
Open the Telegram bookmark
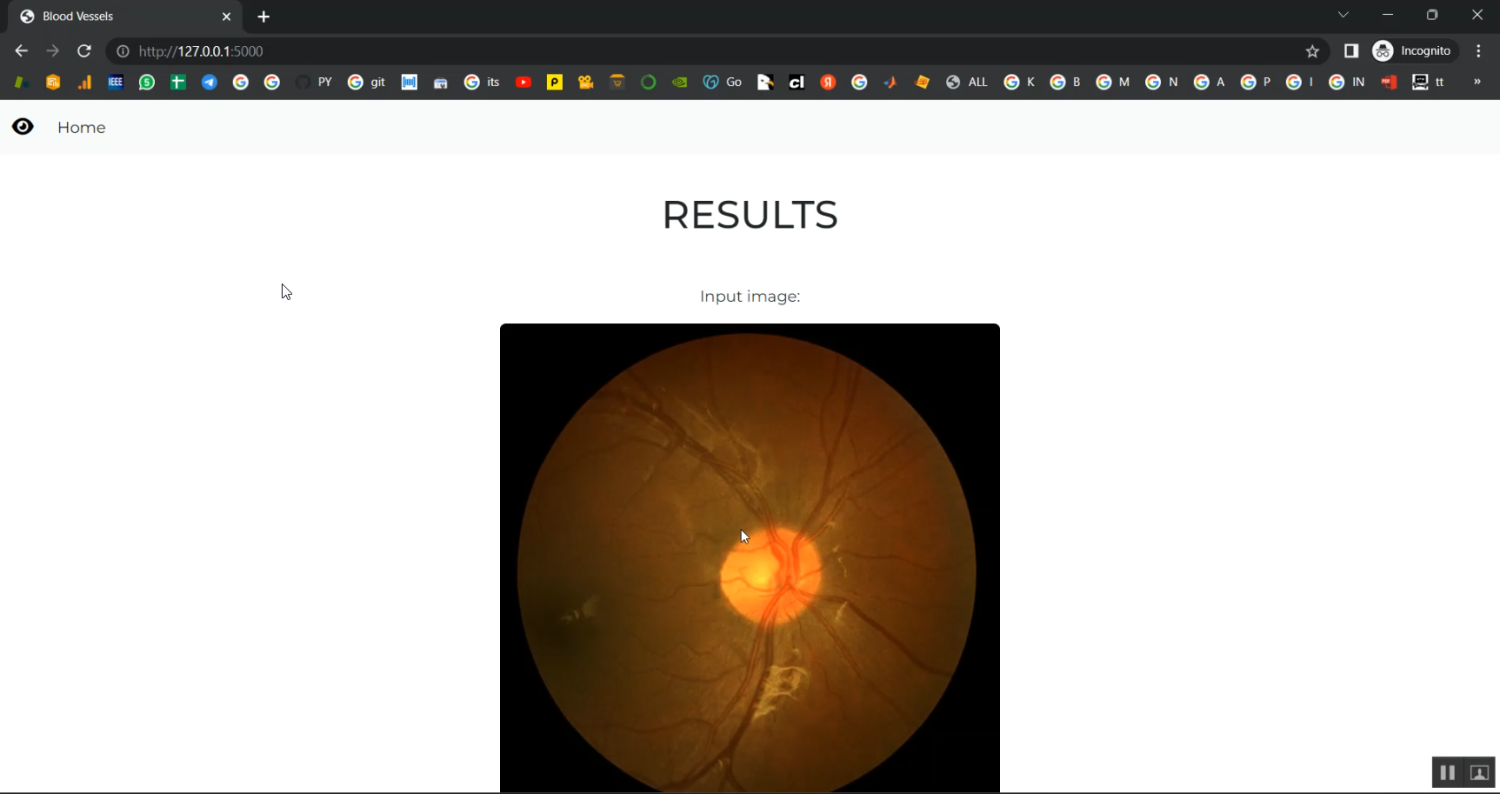(x=209, y=82)
